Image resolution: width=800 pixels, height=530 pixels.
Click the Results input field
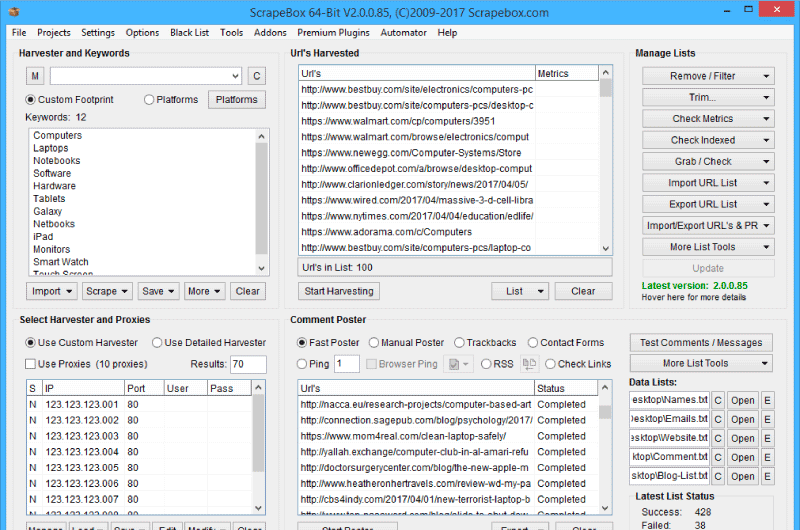click(x=248, y=364)
